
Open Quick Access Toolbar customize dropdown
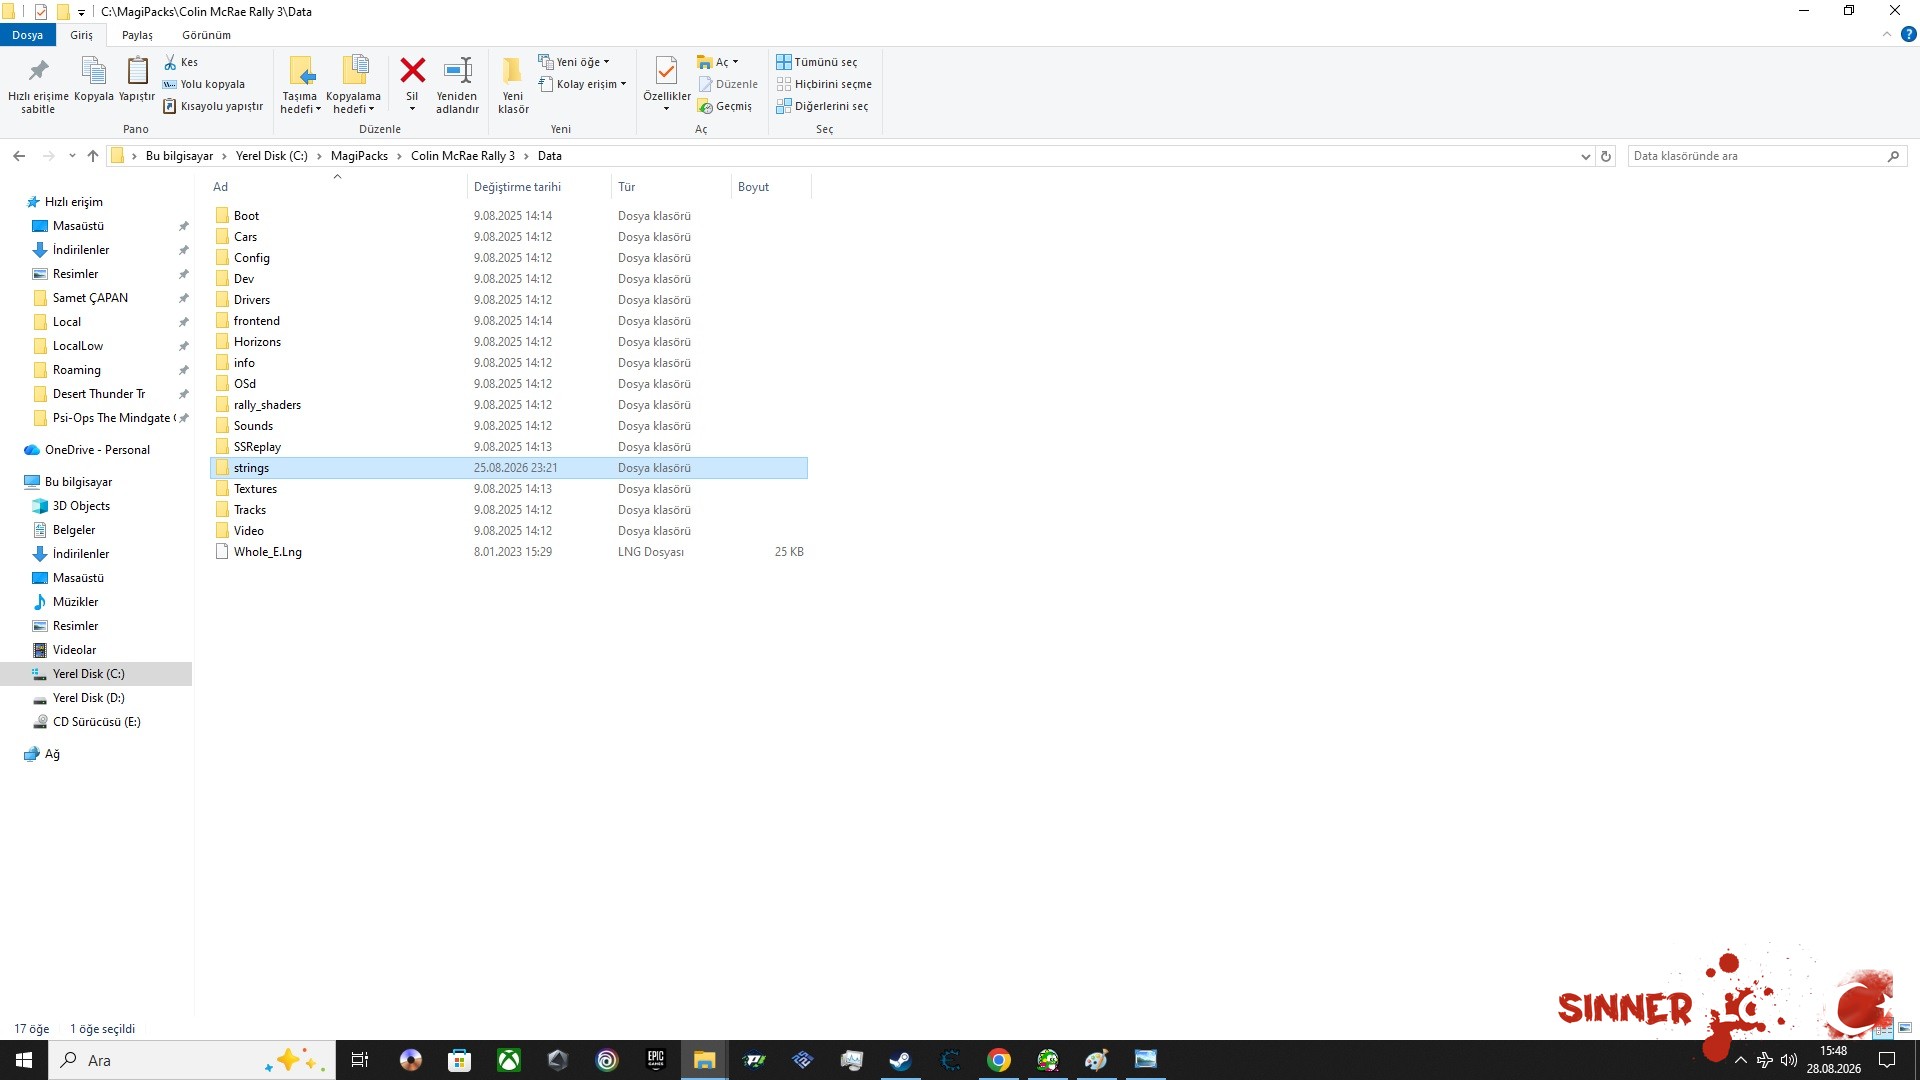[81, 12]
